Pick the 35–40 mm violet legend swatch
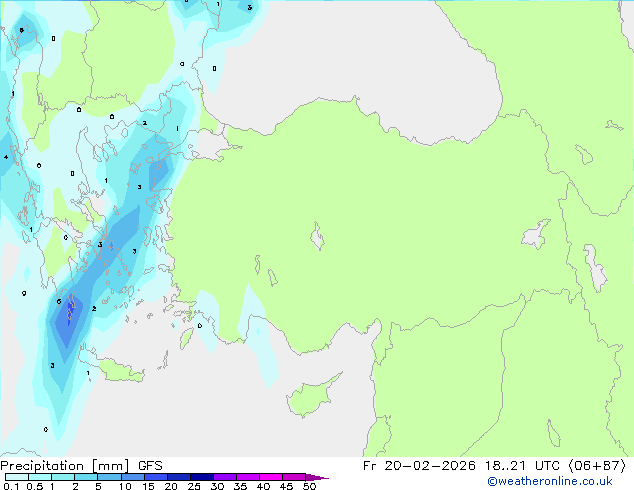The image size is (634, 490). 248,477
